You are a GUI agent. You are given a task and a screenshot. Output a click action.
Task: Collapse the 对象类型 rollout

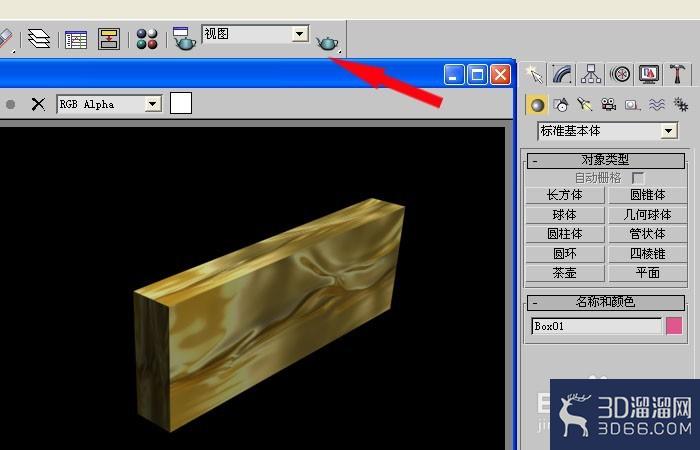click(x=606, y=161)
